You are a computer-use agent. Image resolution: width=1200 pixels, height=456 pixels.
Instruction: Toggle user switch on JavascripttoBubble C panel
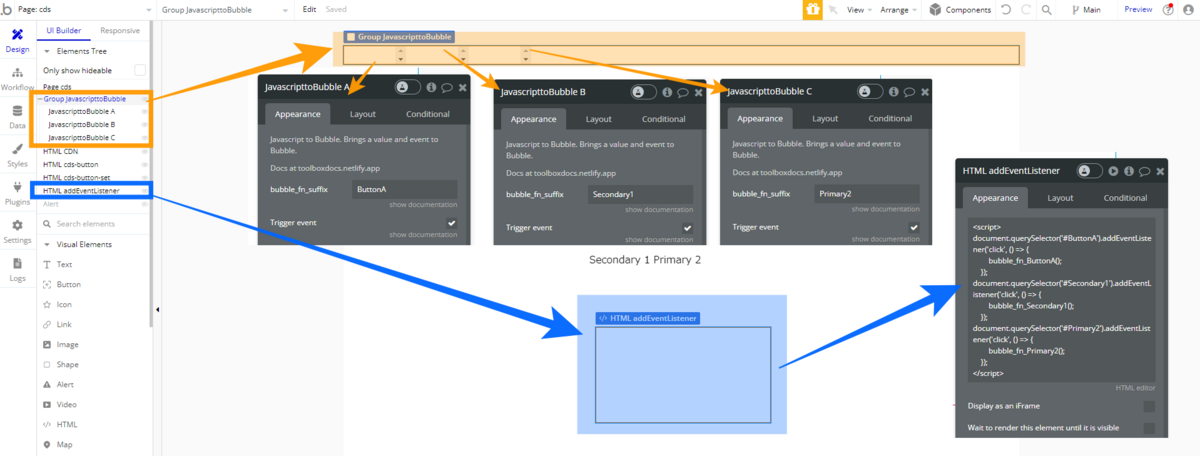tap(870, 91)
